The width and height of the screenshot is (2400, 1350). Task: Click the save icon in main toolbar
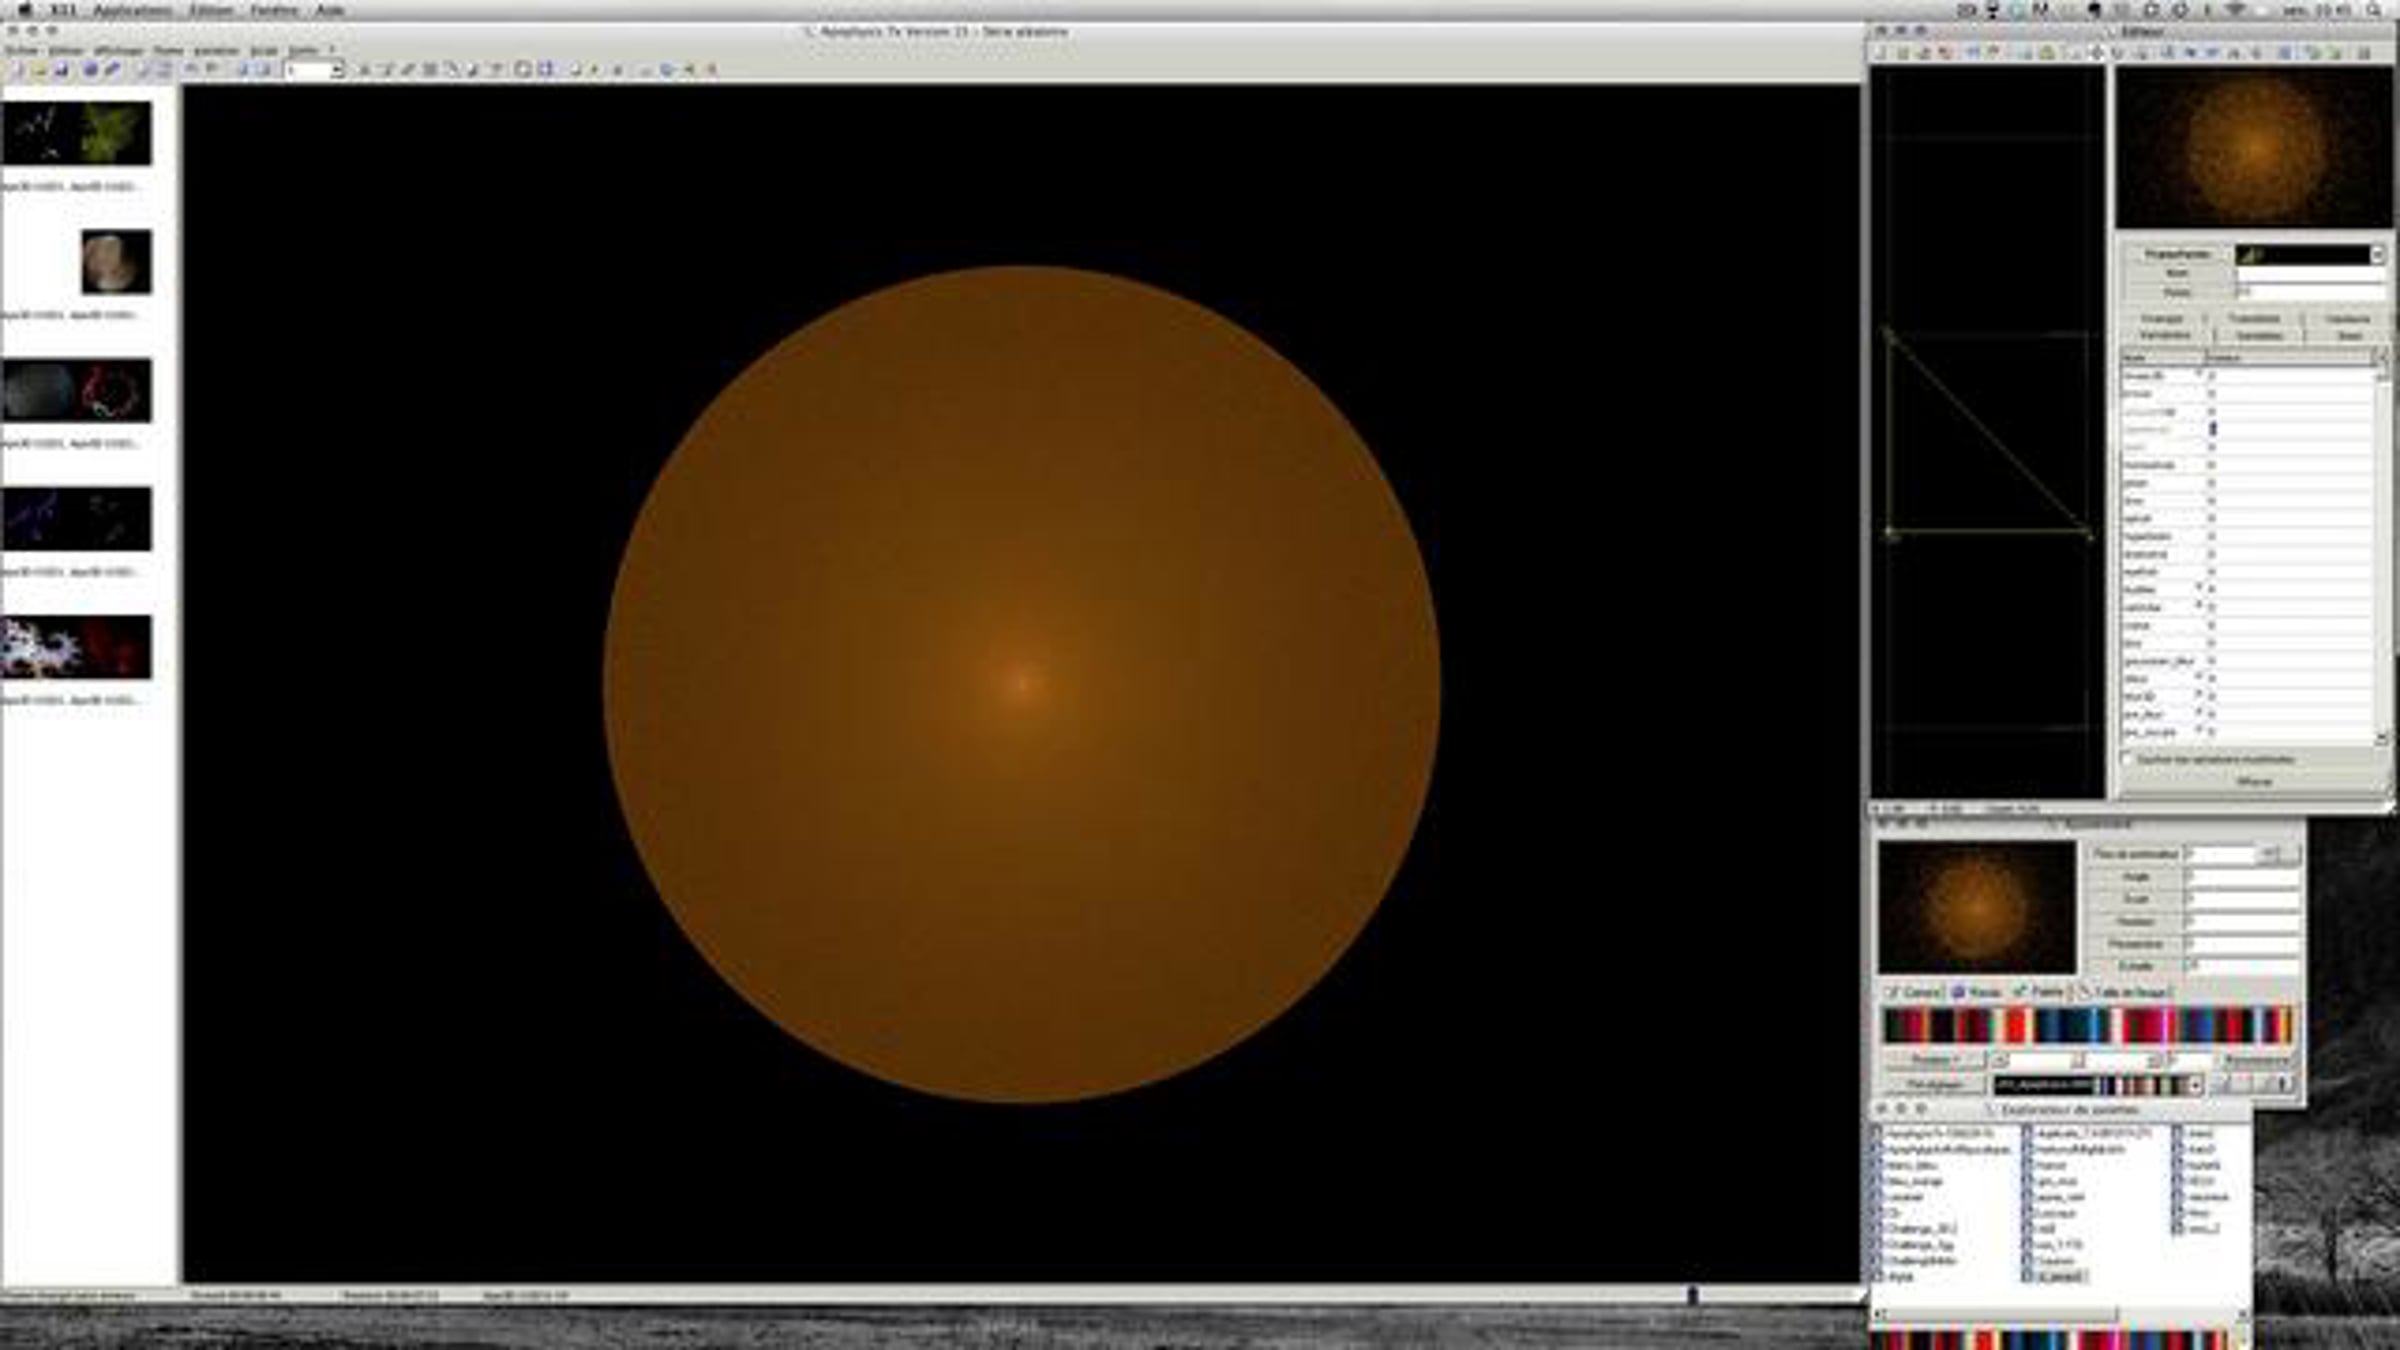62,70
